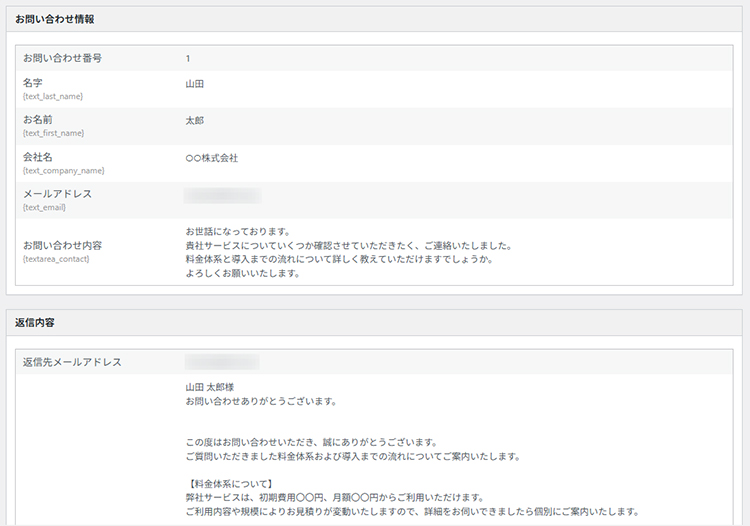Click the first name value 太郎

pyautogui.click(x=195, y=121)
